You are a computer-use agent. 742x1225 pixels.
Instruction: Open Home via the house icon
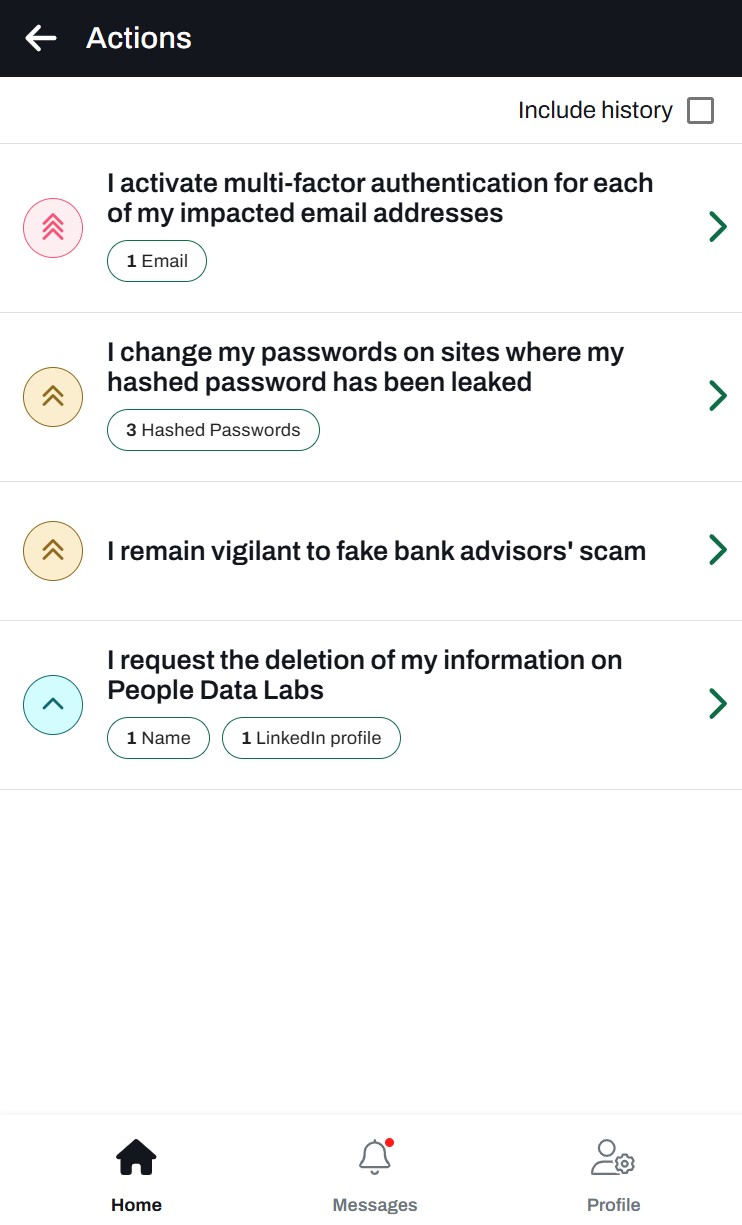136,1158
